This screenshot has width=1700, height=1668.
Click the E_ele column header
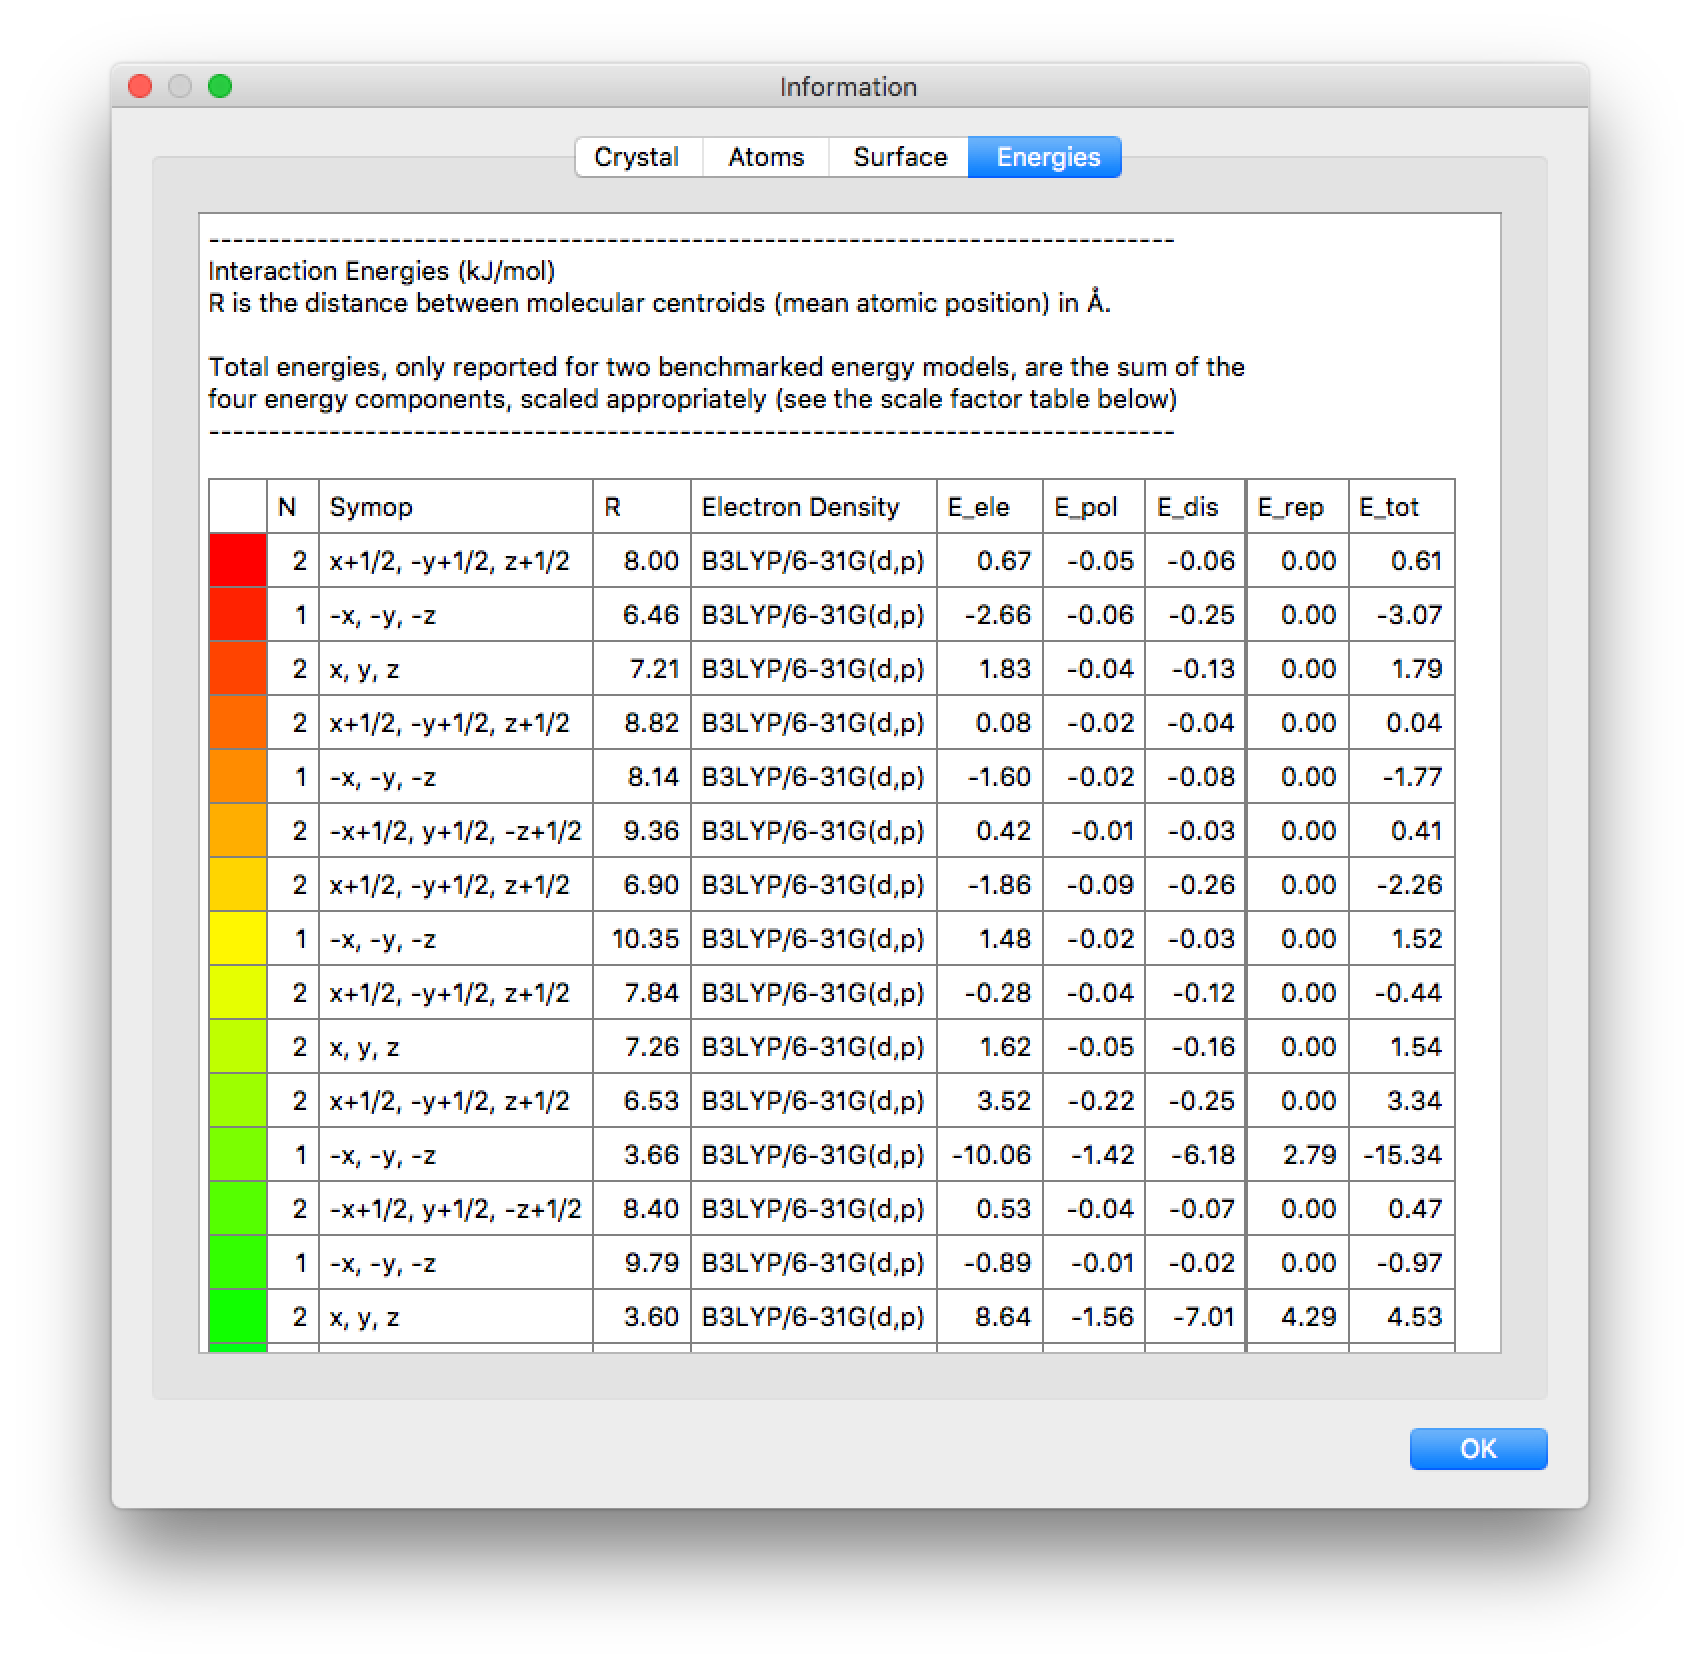pyautogui.click(x=989, y=507)
